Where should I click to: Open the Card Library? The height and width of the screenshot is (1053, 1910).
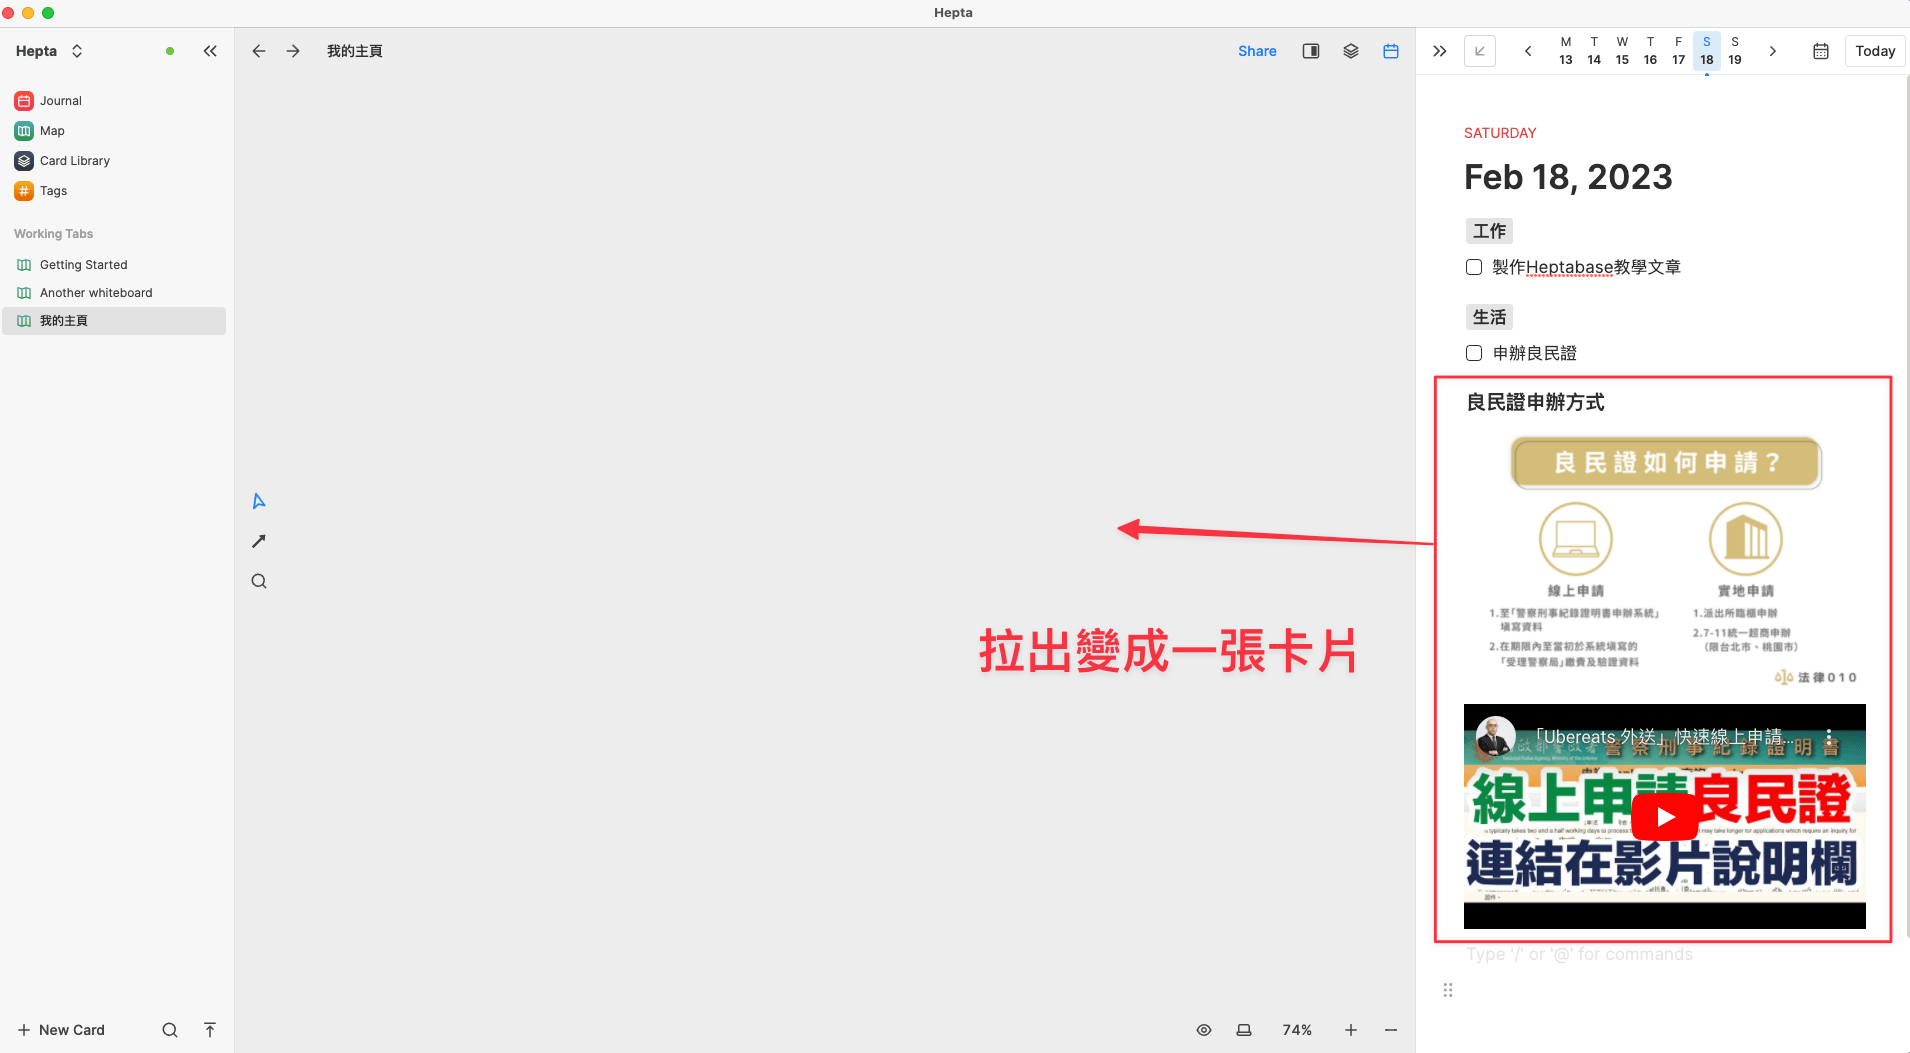pos(74,160)
